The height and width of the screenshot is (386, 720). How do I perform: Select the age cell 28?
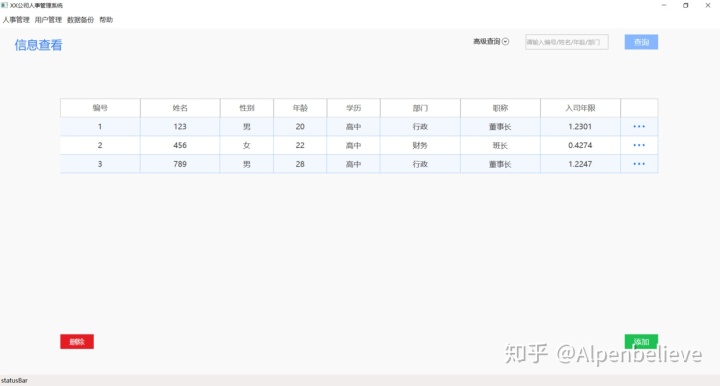tap(300, 164)
